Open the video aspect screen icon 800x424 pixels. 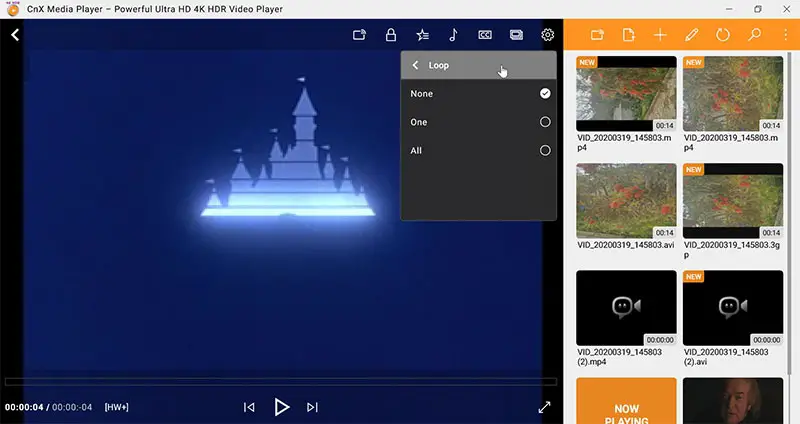tap(516, 35)
